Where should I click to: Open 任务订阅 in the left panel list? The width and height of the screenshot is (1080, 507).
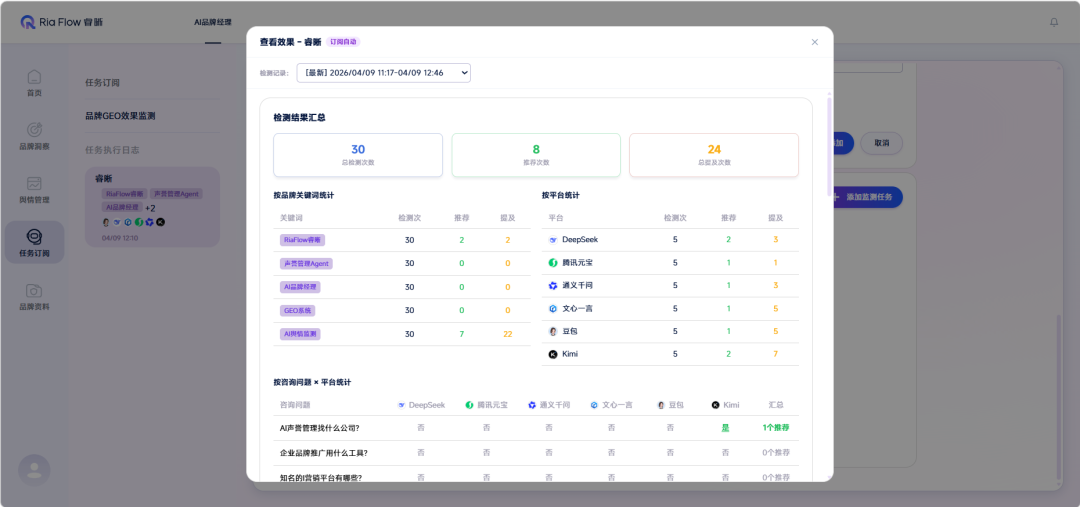point(102,83)
